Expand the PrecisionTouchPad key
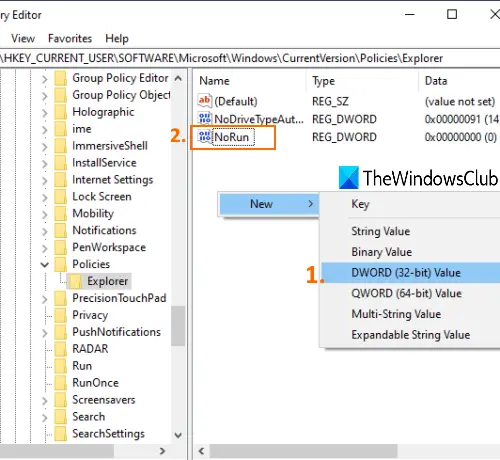Image resolution: width=500 pixels, height=460 pixels. click(45, 299)
